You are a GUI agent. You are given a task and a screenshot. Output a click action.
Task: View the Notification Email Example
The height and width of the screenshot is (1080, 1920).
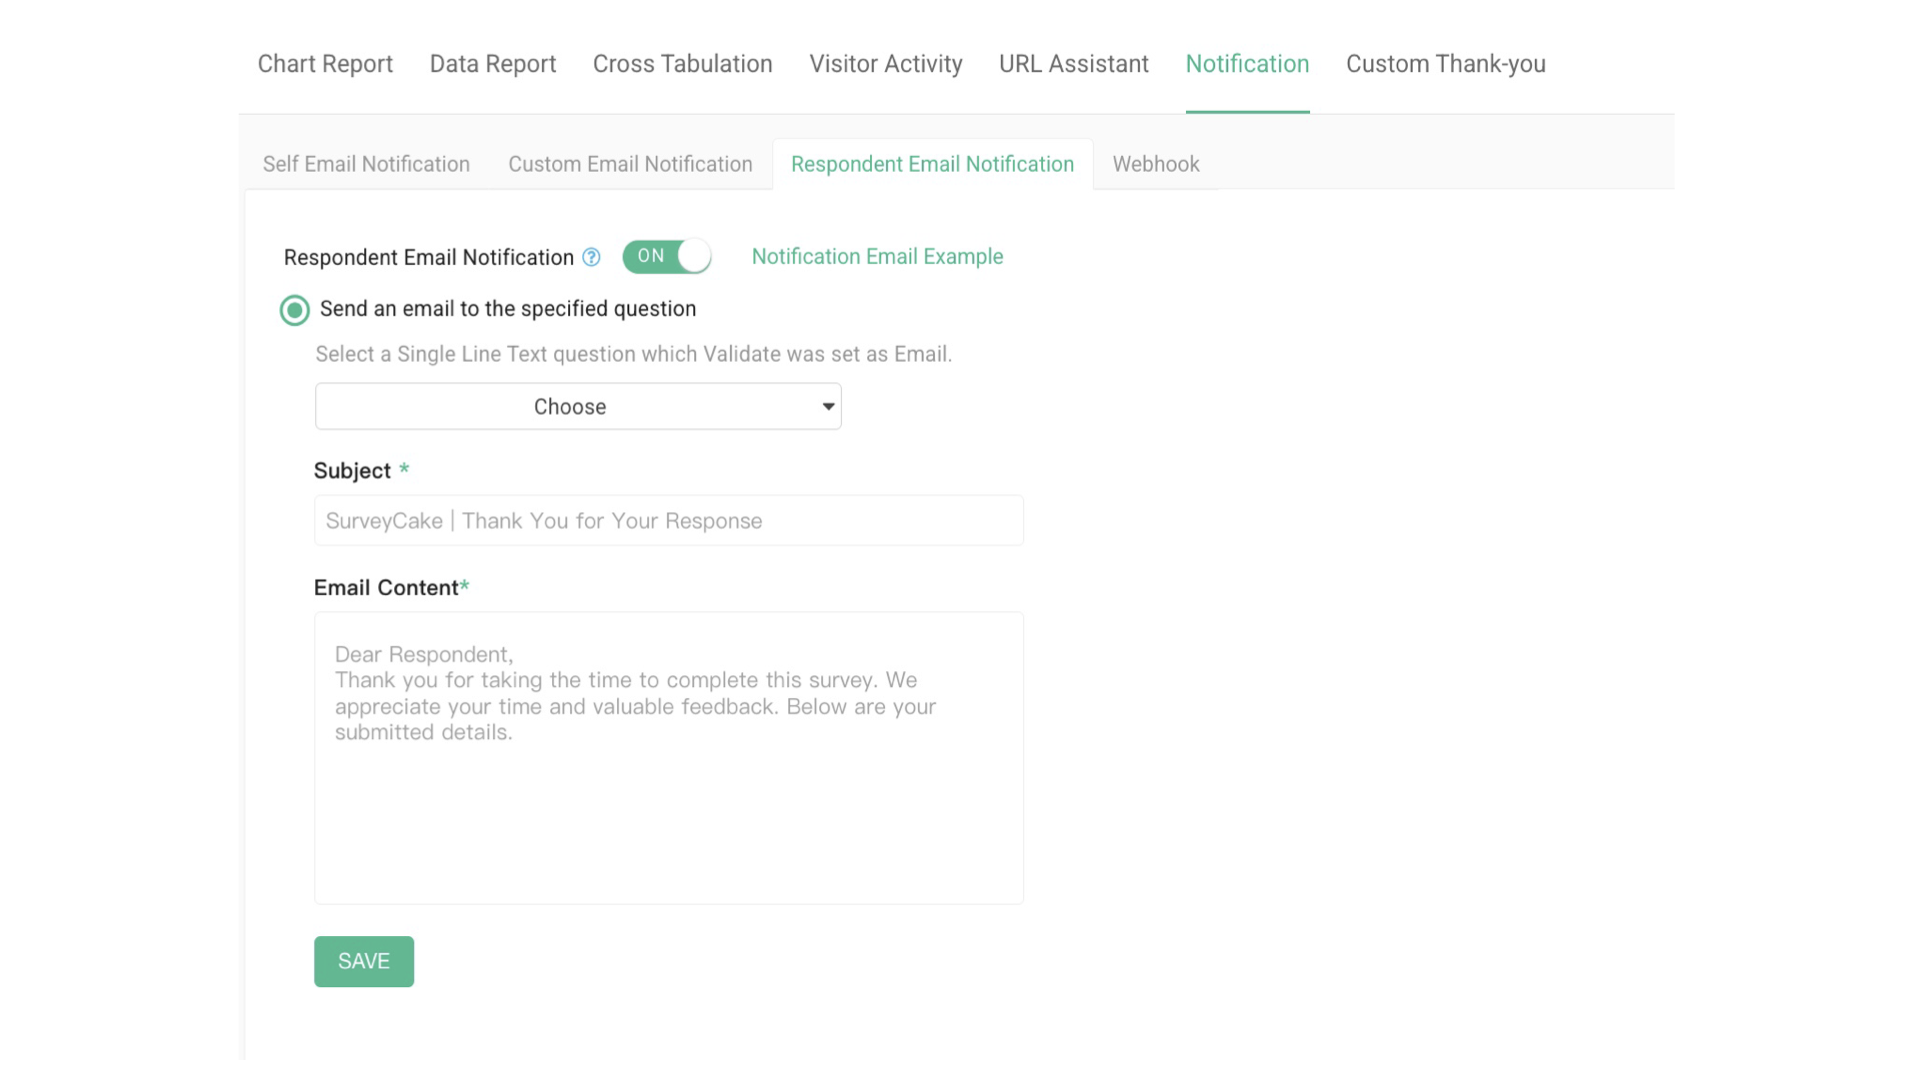pos(877,256)
